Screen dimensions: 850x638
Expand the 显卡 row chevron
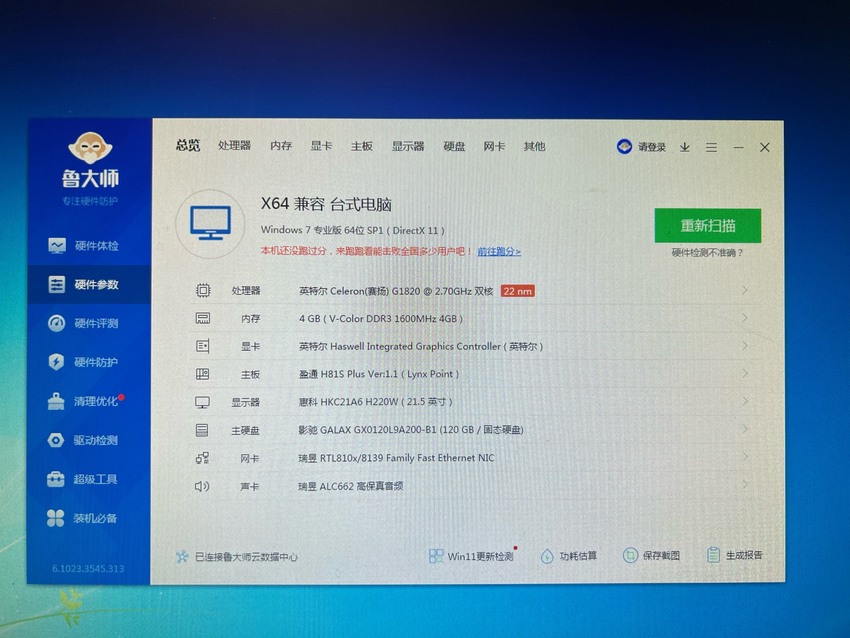pos(745,345)
